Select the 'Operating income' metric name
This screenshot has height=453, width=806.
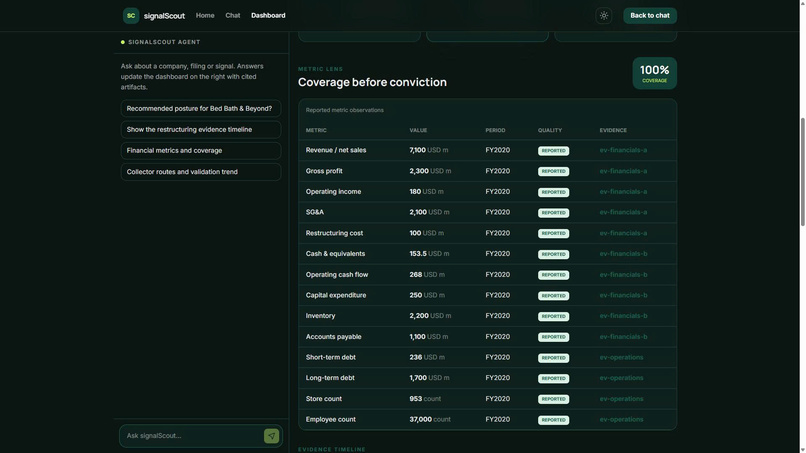click(x=333, y=192)
